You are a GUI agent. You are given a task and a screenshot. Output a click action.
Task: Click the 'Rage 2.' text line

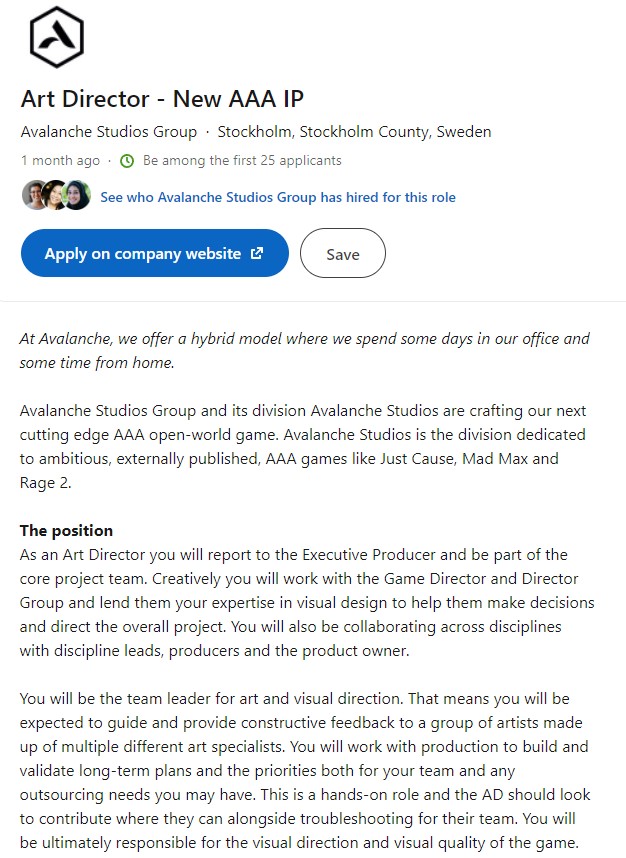pyautogui.click(x=45, y=483)
